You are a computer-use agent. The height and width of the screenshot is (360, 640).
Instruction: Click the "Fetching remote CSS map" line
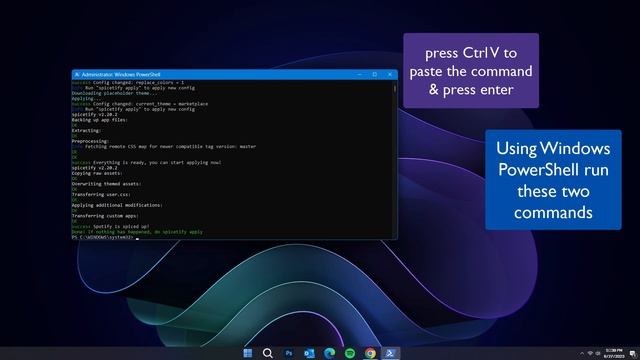[x=164, y=147]
